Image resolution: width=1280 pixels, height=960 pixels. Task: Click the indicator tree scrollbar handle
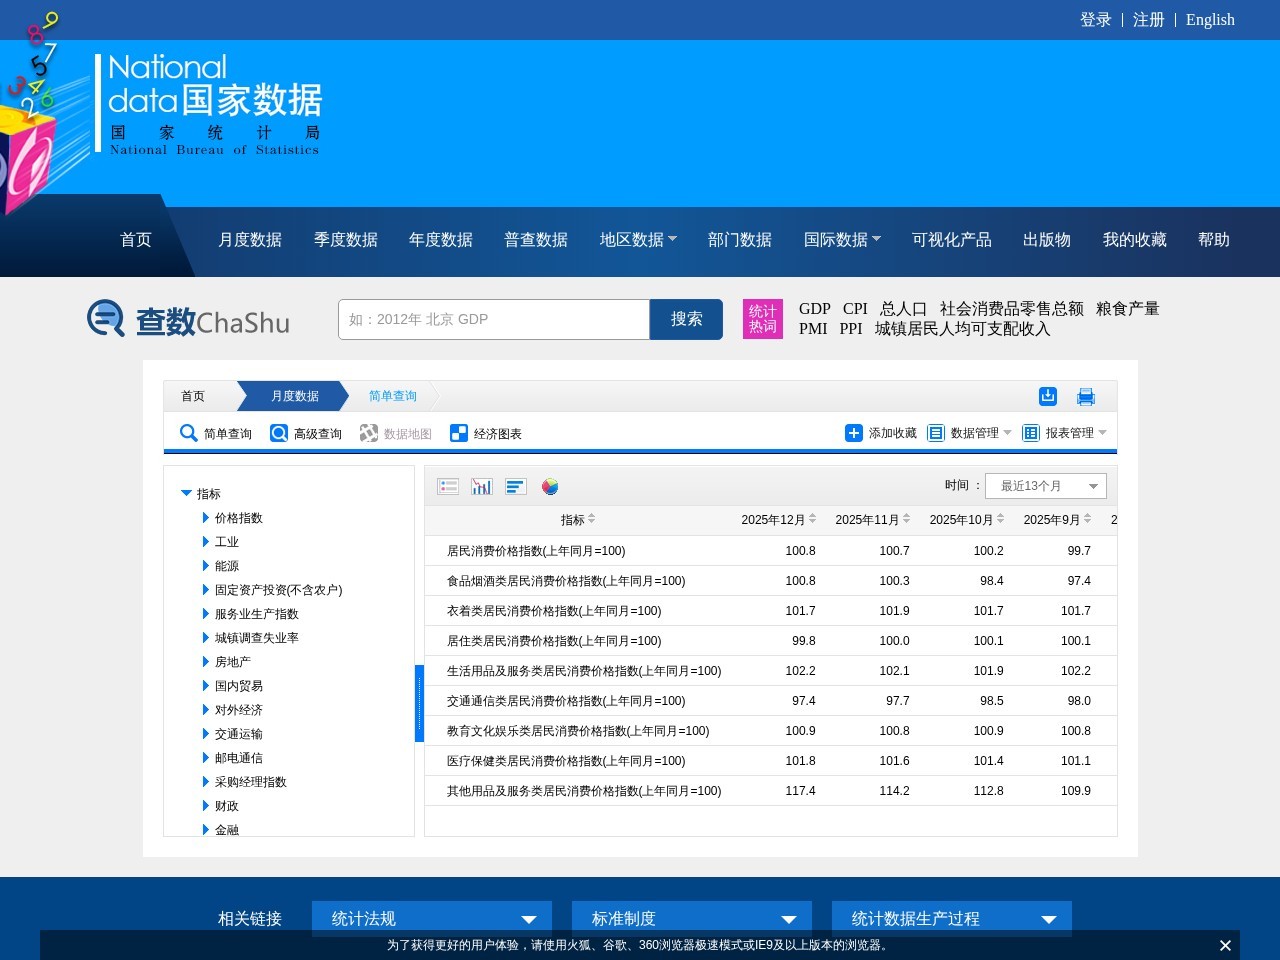point(420,703)
